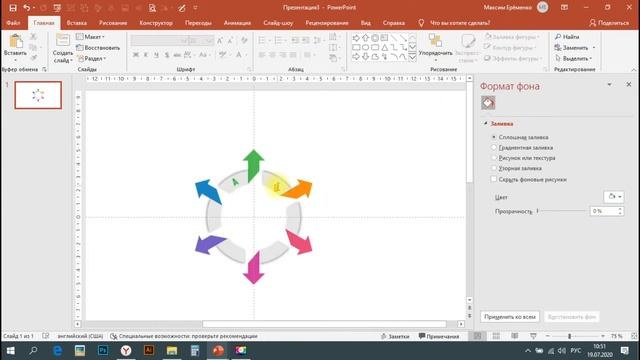This screenshot has width=640, height=360.
Task: Toggle Hide background graphics (Скрыть фоновые рисунки) checkbox
Action: pos(494,179)
